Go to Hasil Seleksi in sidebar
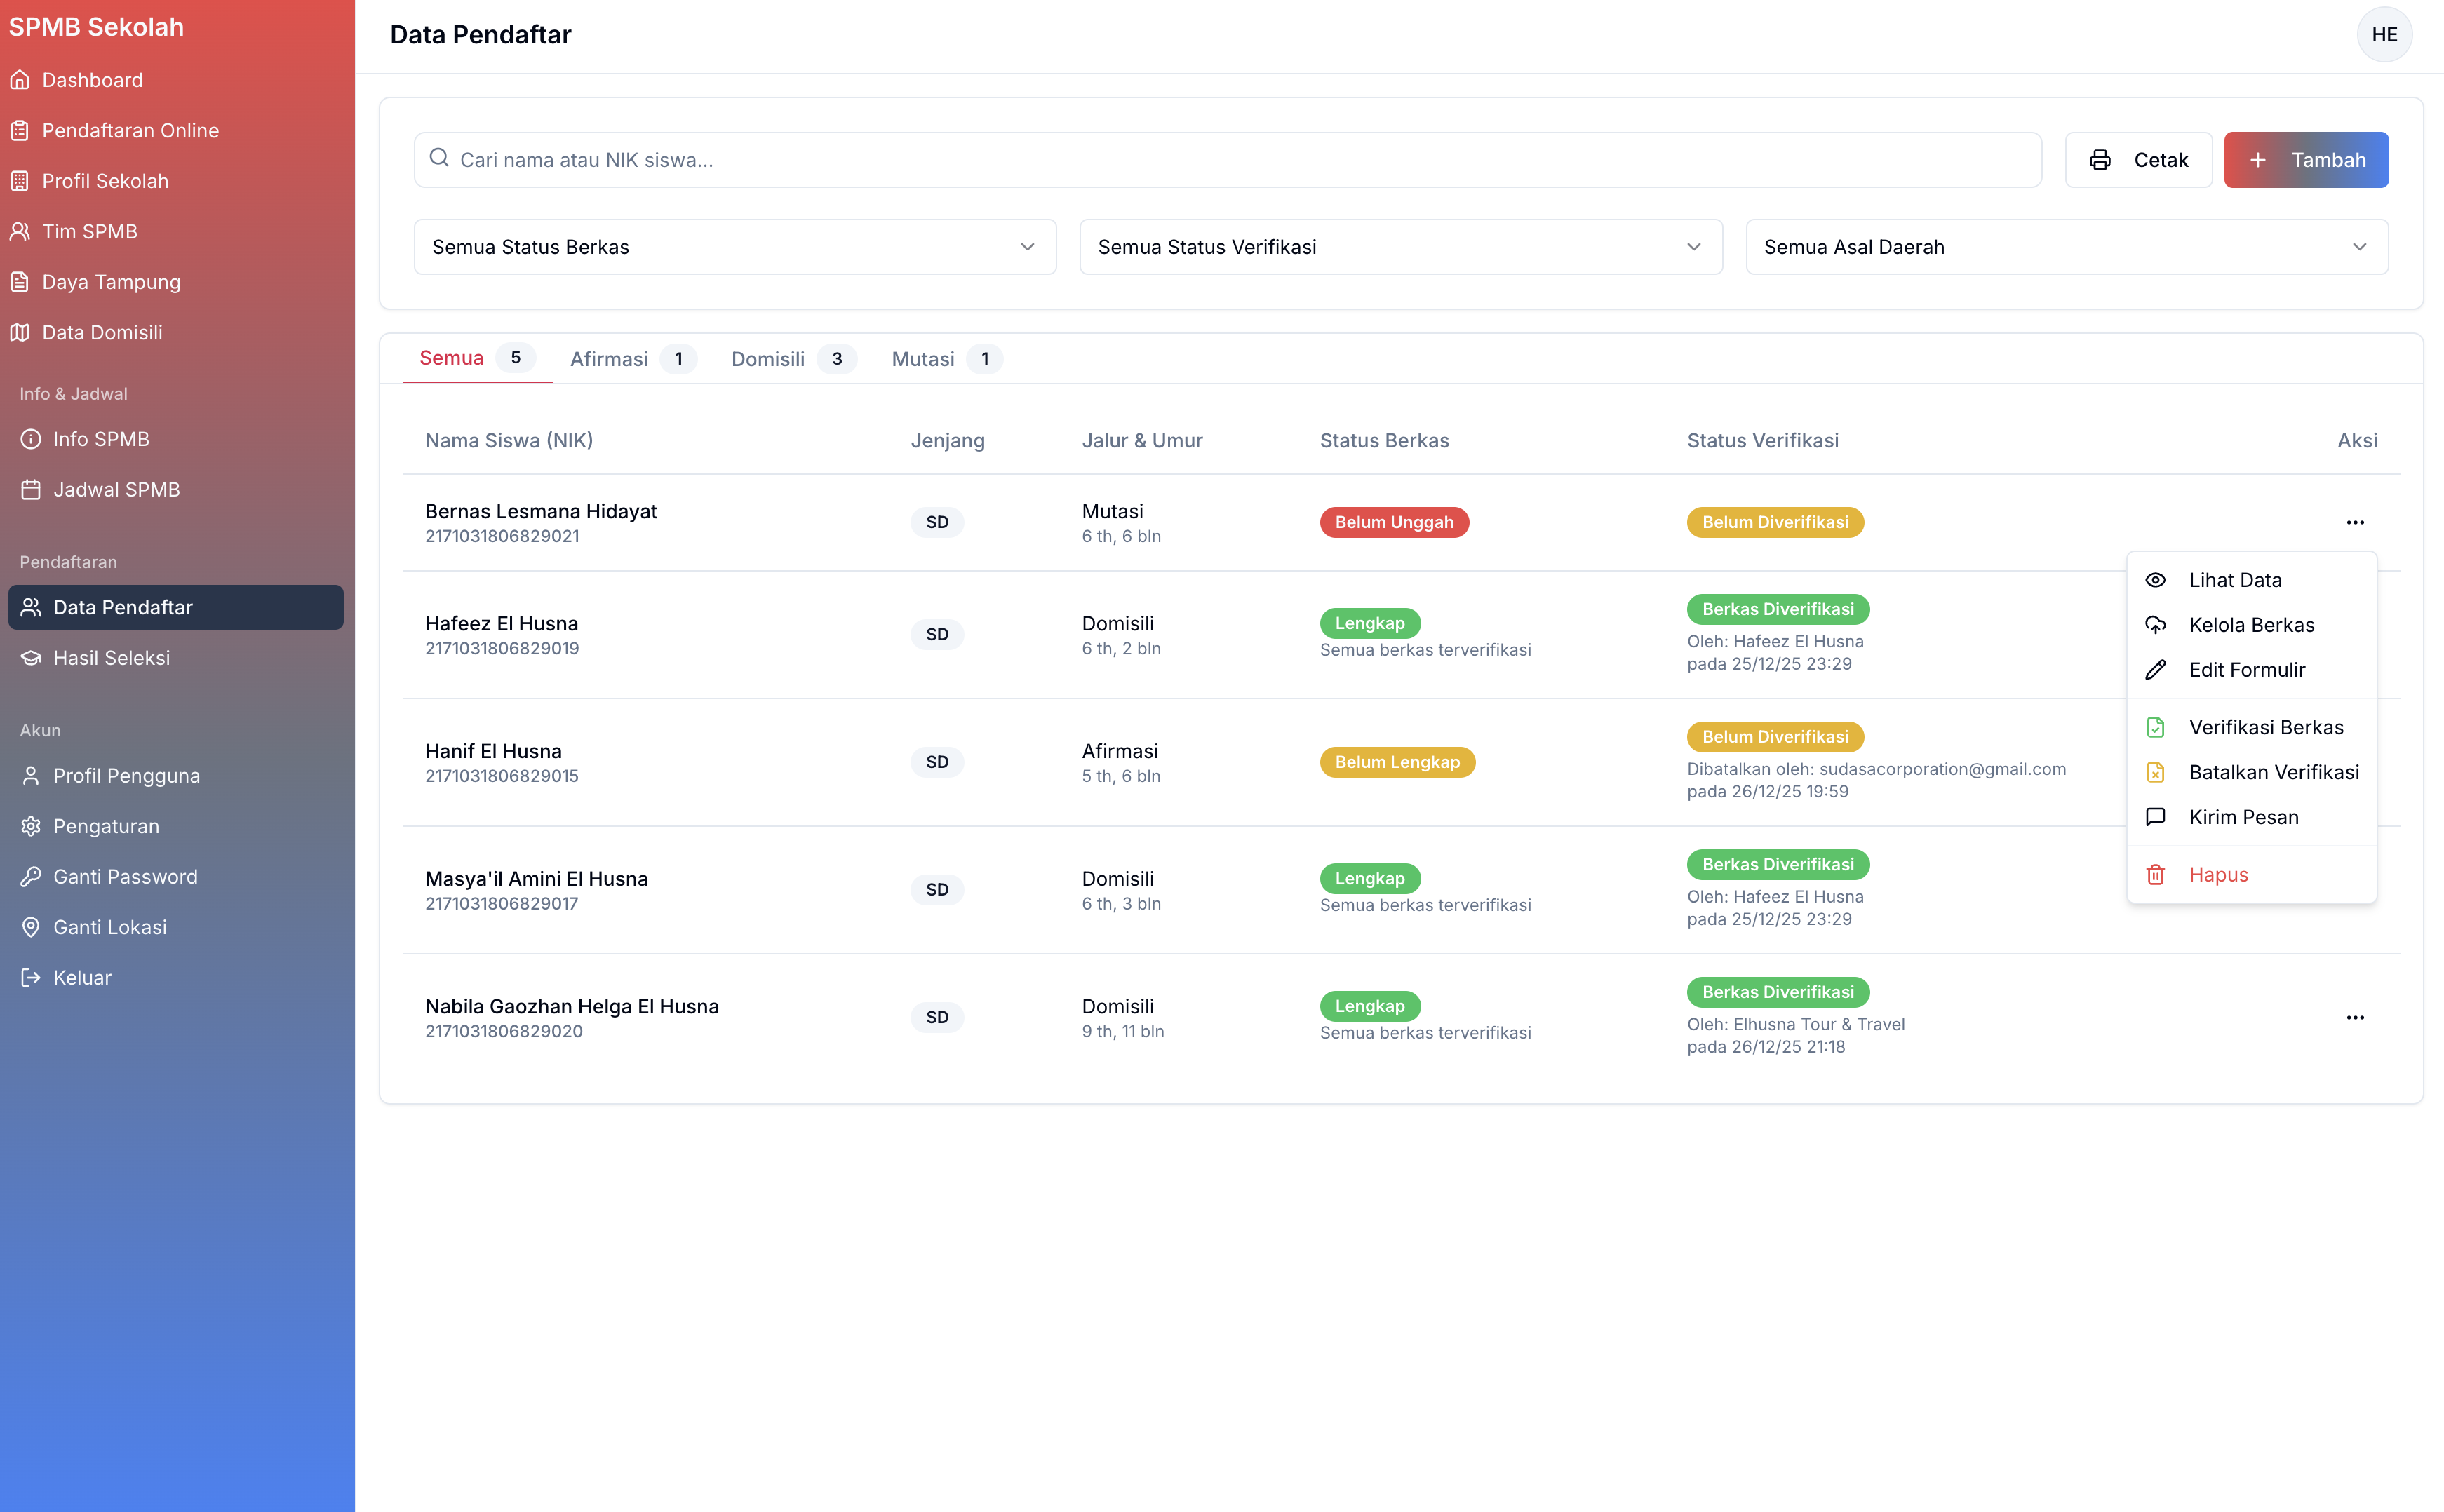This screenshot has width=2444, height=1512. (111, 658)
